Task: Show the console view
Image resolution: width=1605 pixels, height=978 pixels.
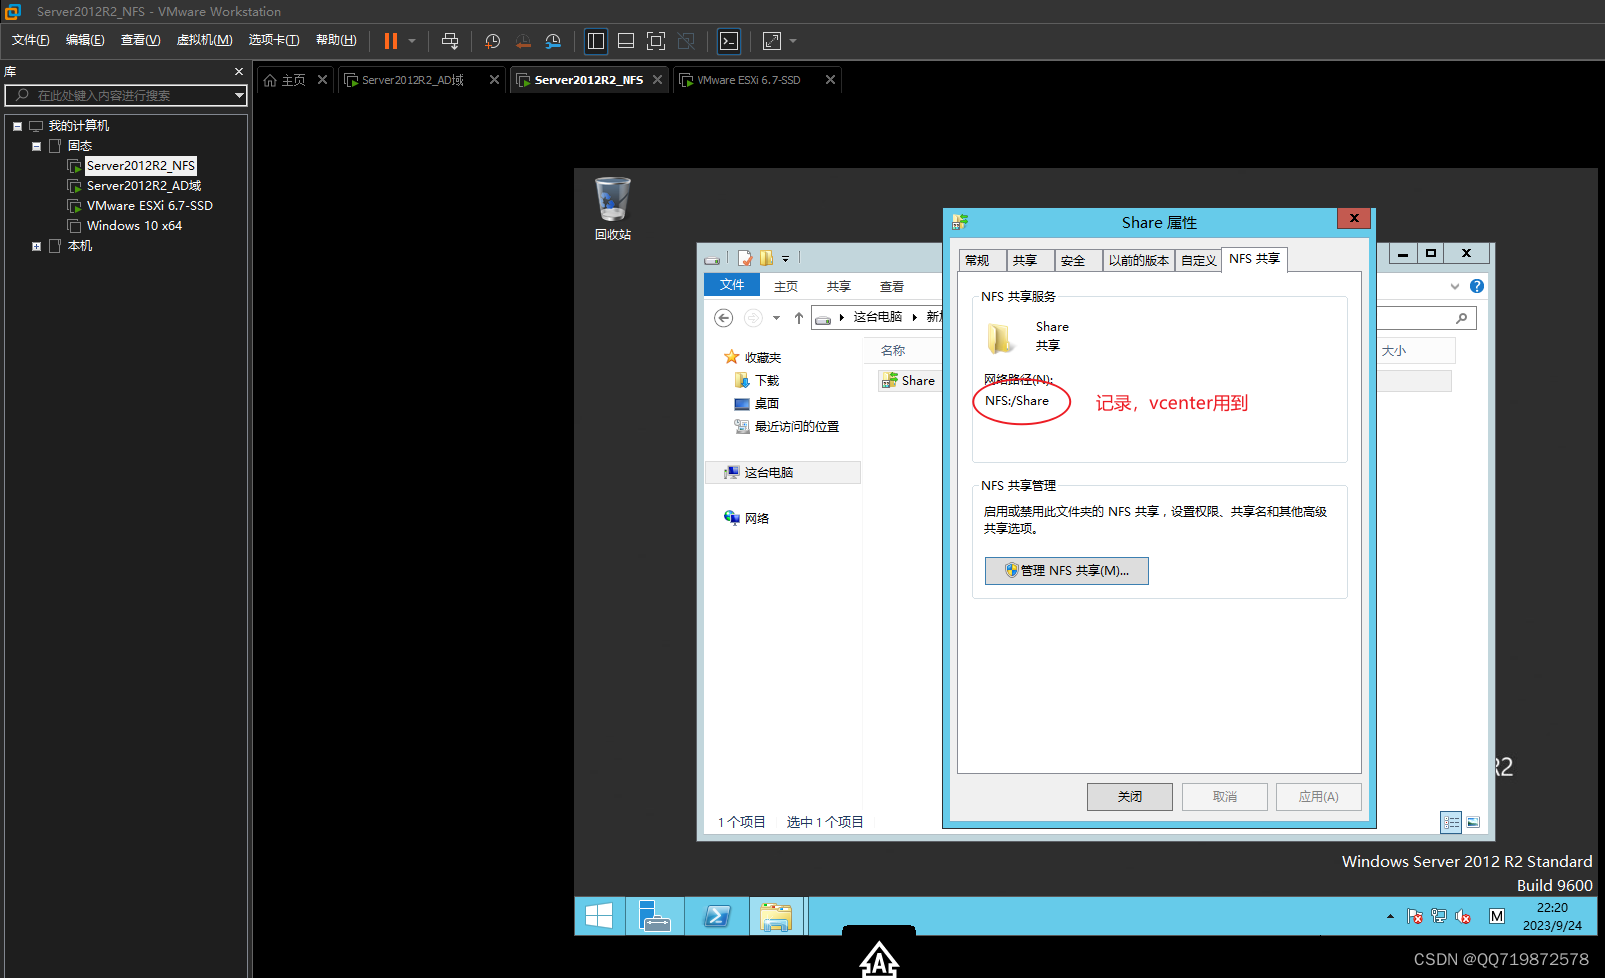Action: point(730,41)
